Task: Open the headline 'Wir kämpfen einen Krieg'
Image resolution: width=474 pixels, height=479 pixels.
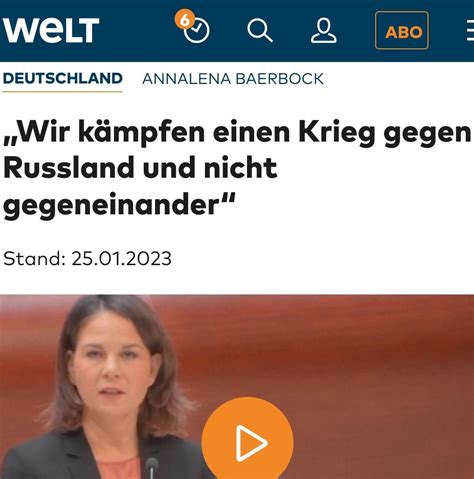Action: click(x=237, y=169)
